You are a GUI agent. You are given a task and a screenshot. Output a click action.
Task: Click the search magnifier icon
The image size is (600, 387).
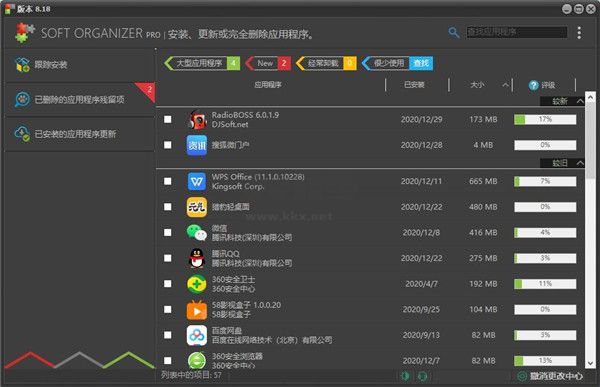[x=453, y=33]
